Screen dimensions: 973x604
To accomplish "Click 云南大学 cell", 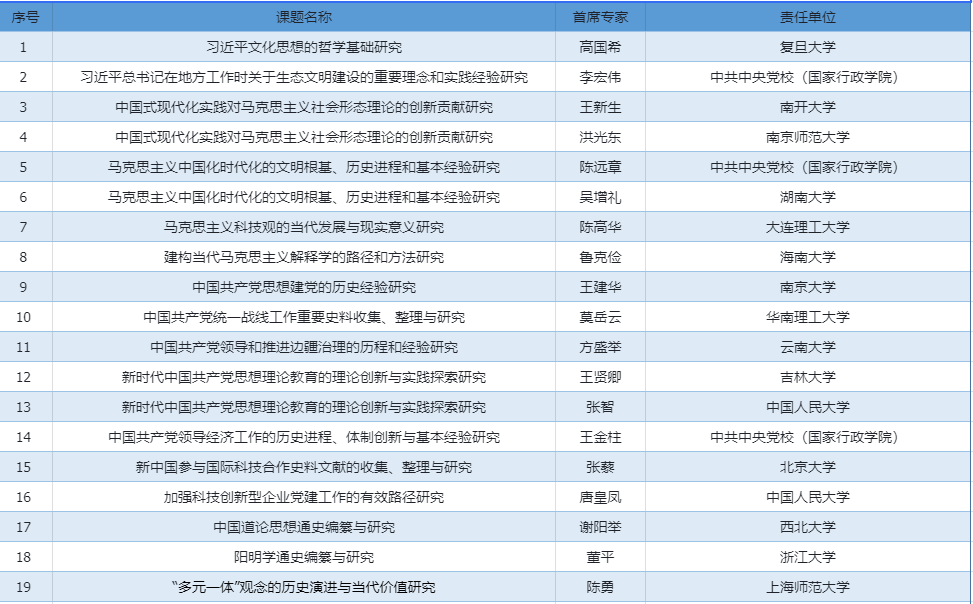I will (x=807, y=347).
